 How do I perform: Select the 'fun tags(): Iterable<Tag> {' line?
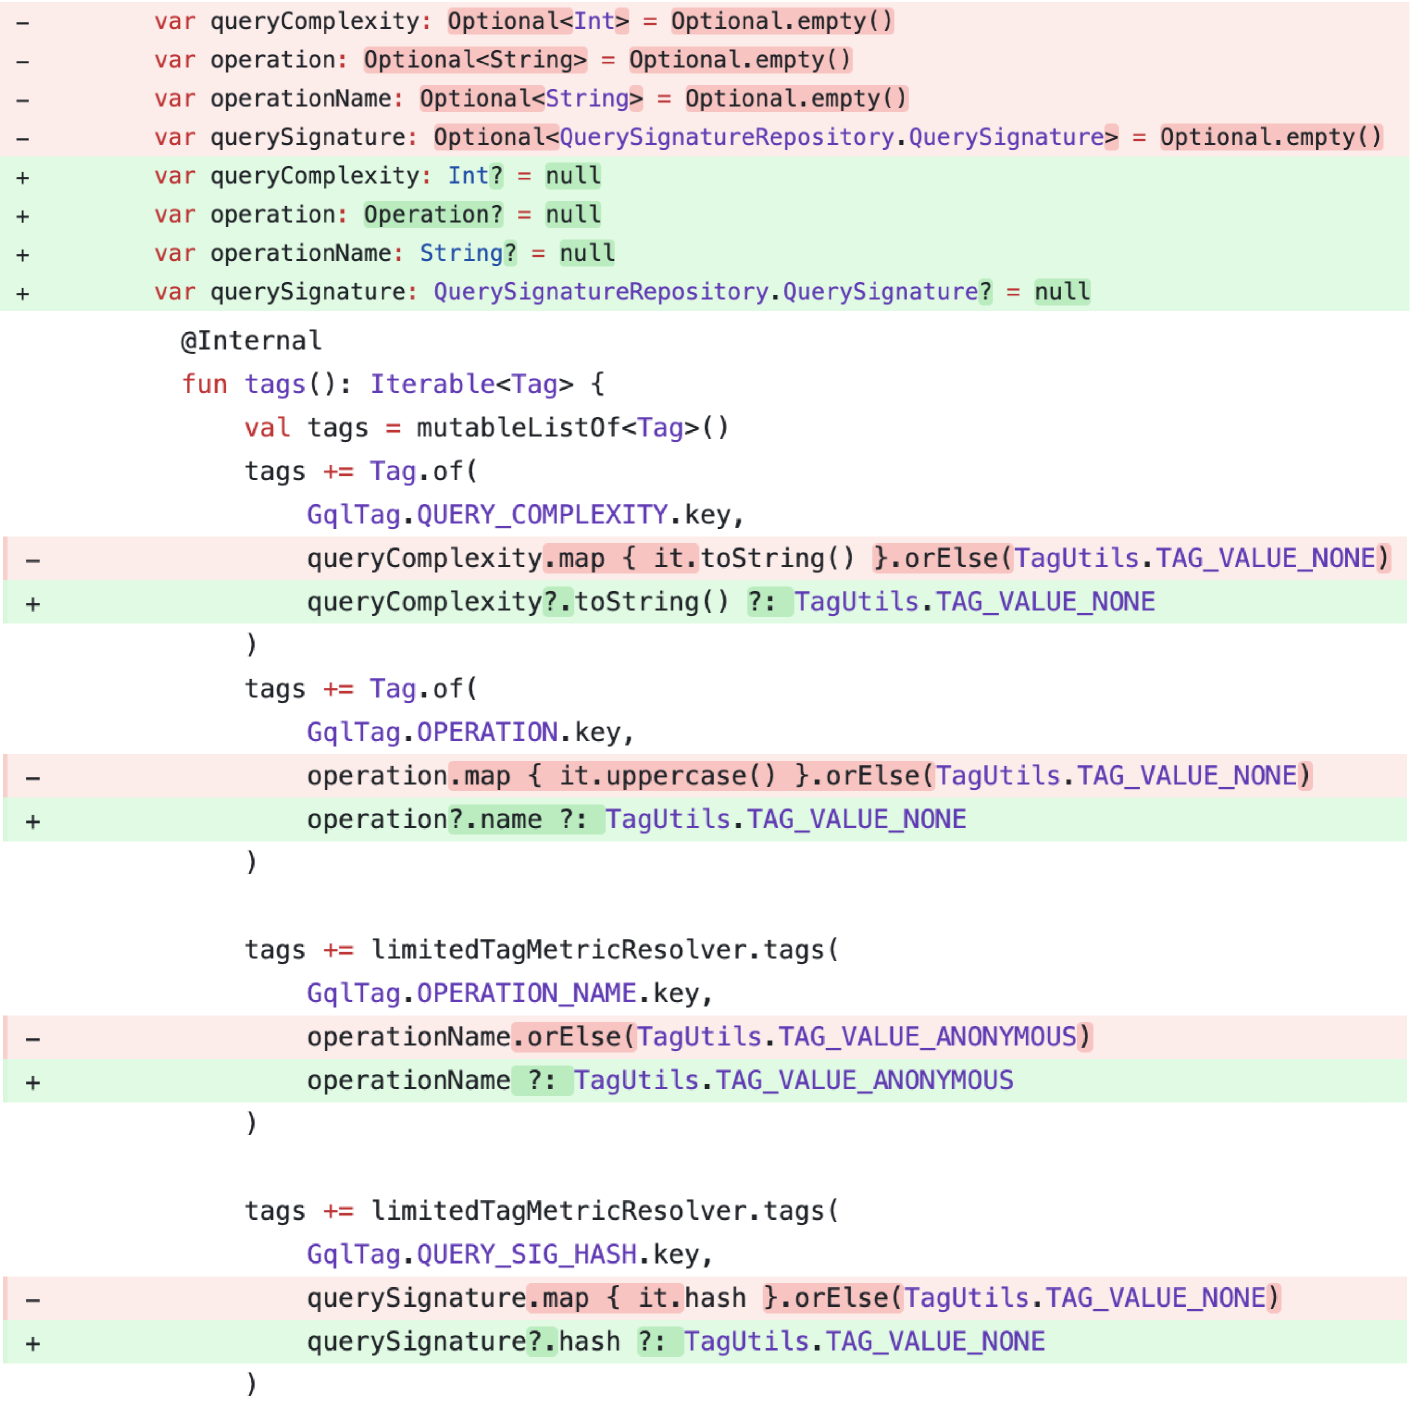tap(393, 384)
